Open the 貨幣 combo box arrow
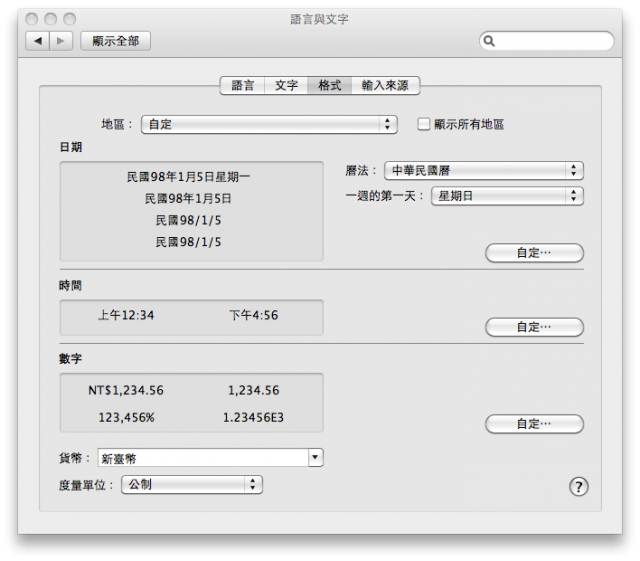The image size is (640, 561). [315, 458]
